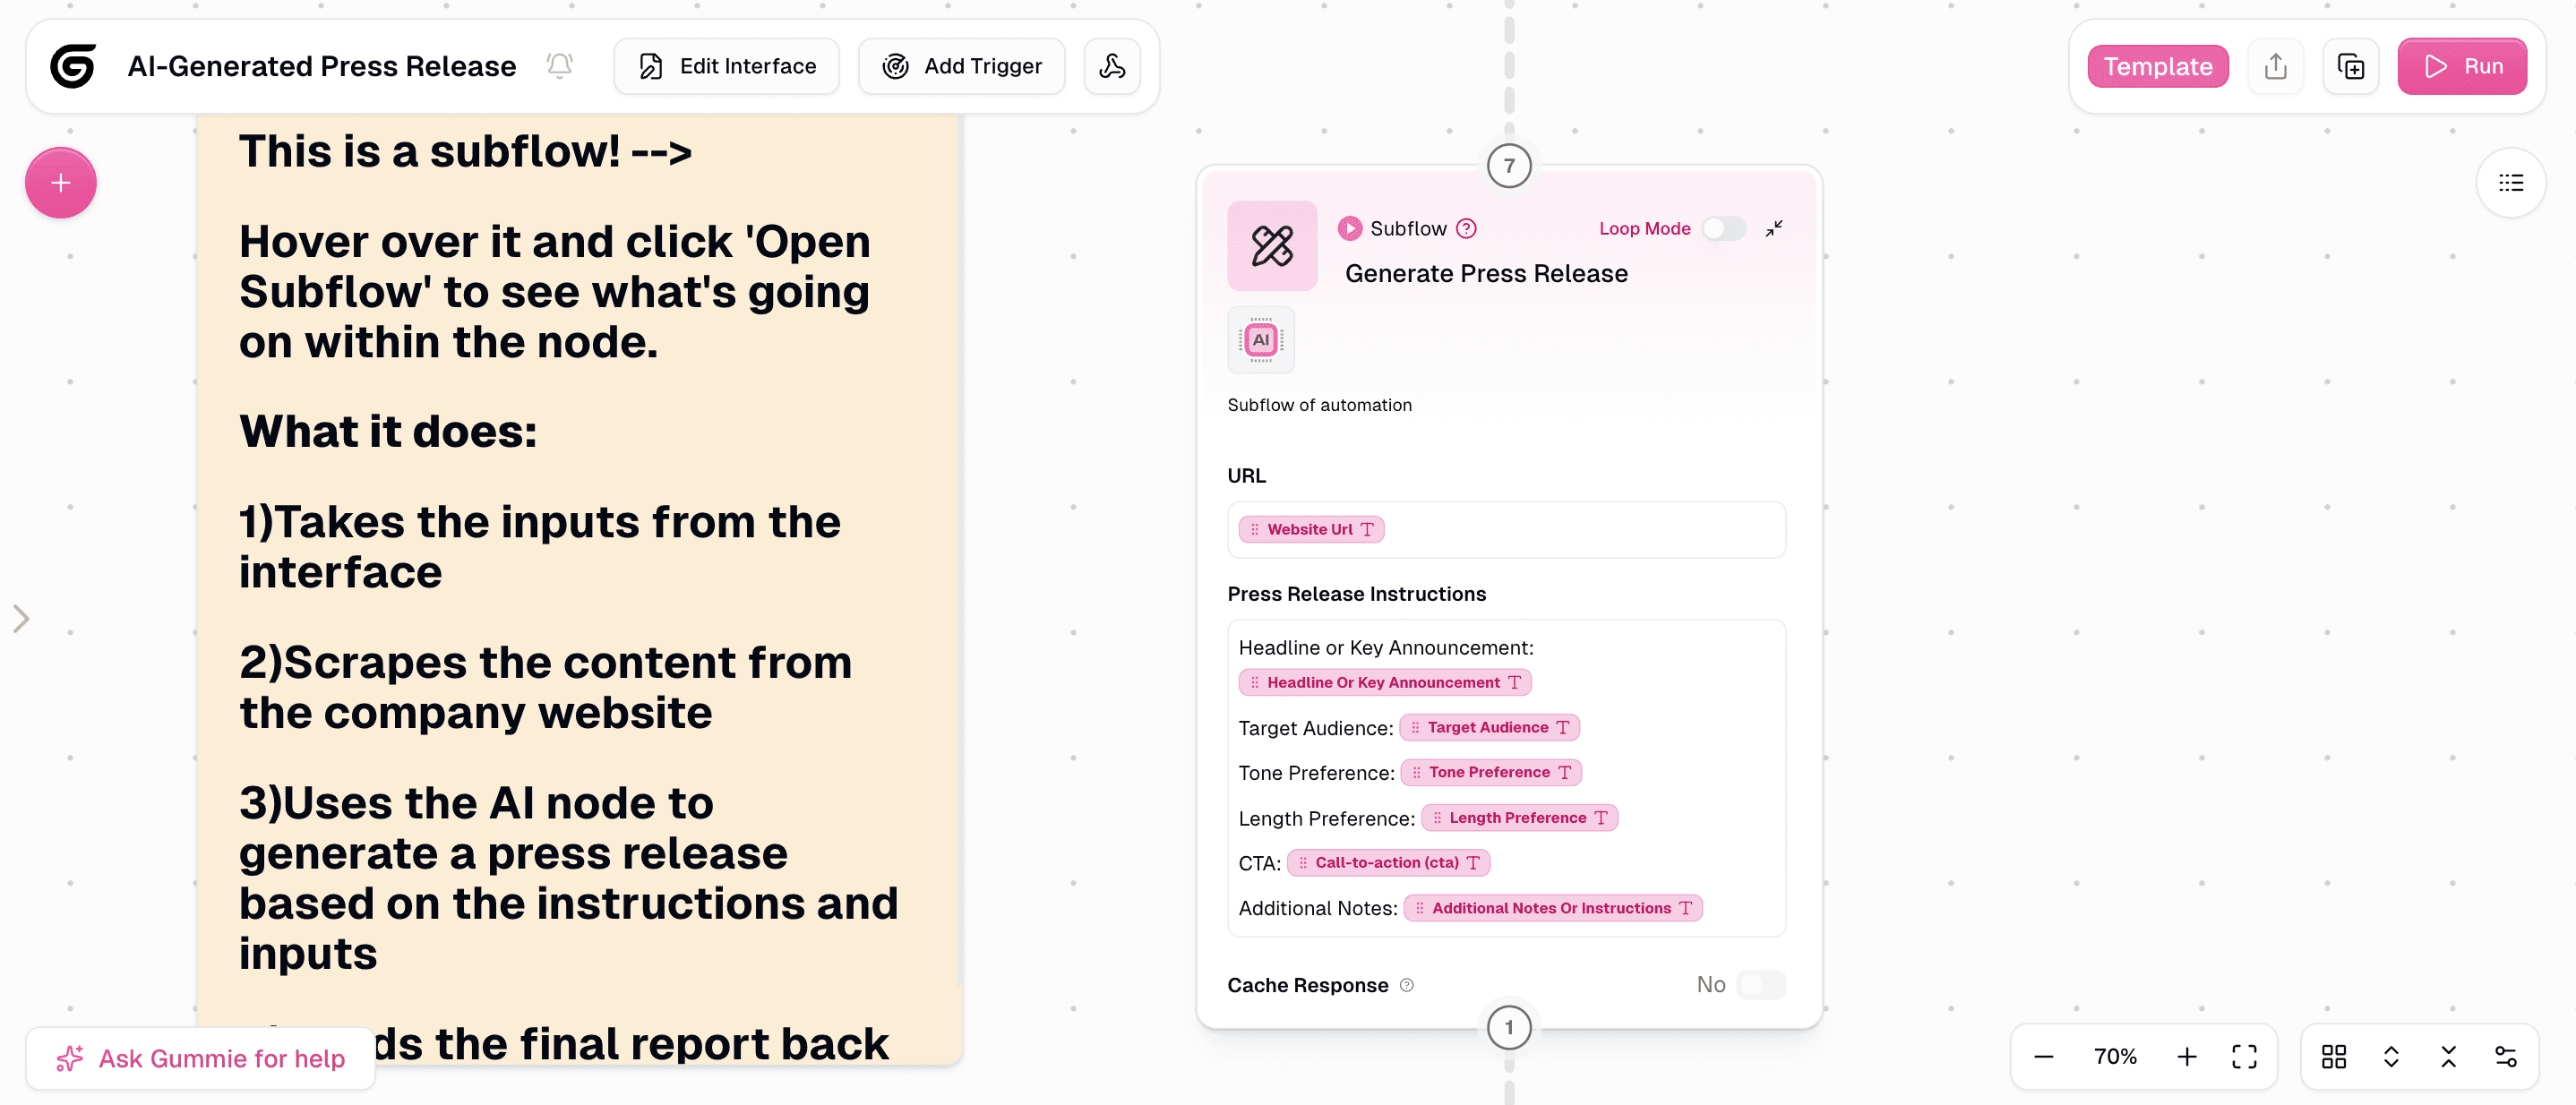The image size is (2576, 1105).
Task: Click 'Subflow of automation' description text
Action: click(x=1319, y=405)
